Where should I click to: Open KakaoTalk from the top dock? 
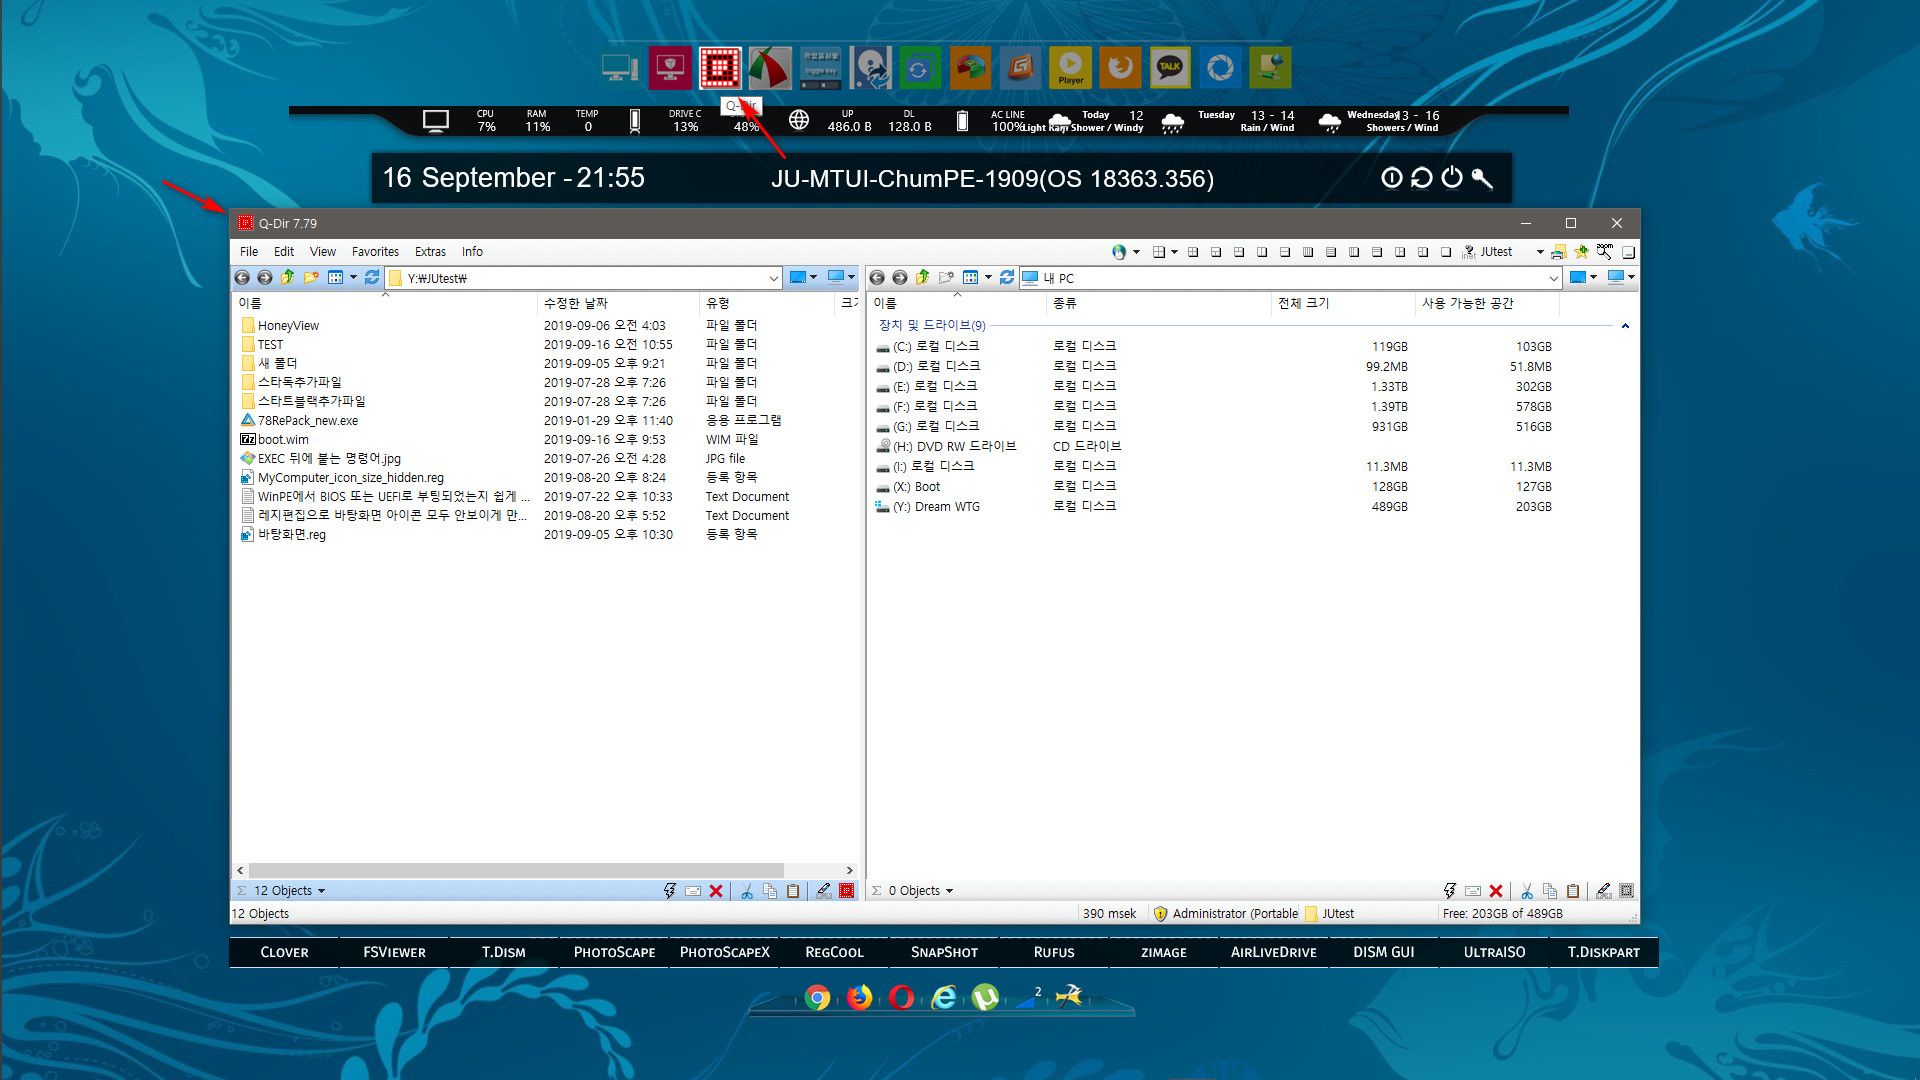pyautogui.click(x=1170, y=68)
